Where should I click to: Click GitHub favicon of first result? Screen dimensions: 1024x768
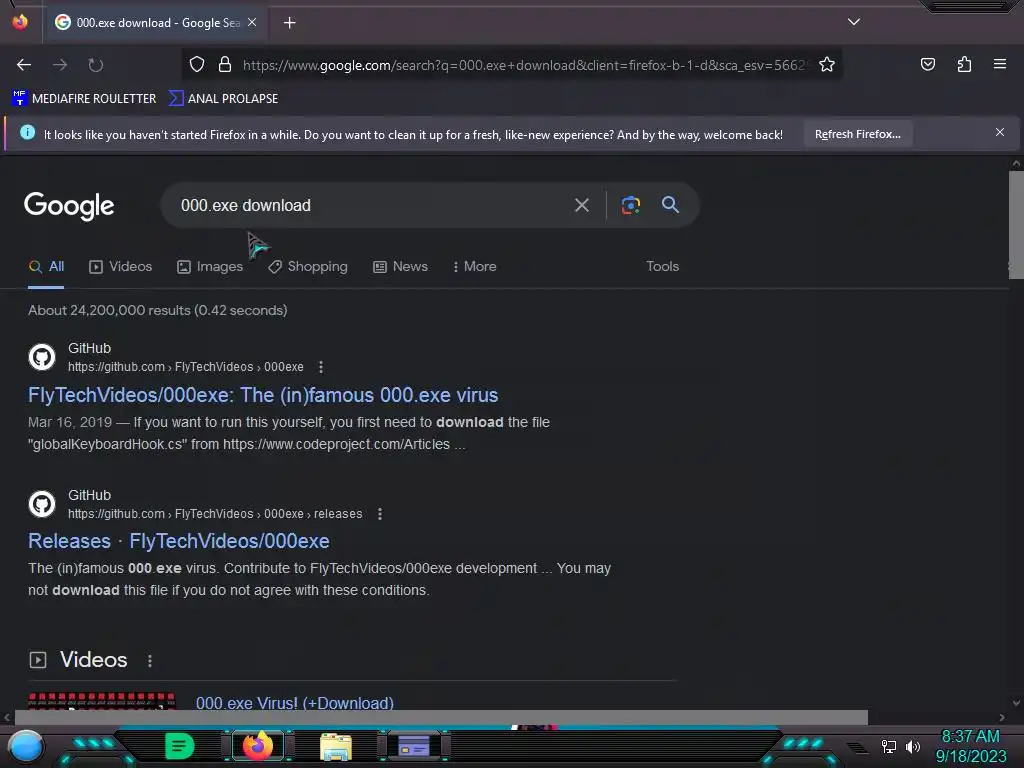coord(42,357)
